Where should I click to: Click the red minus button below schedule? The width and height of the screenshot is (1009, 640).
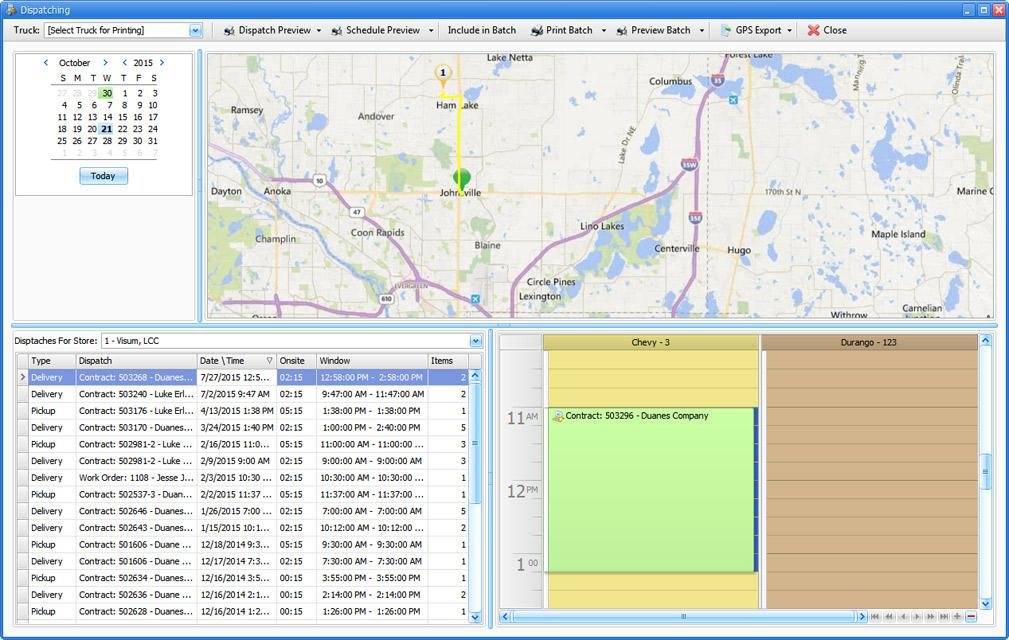971,617
